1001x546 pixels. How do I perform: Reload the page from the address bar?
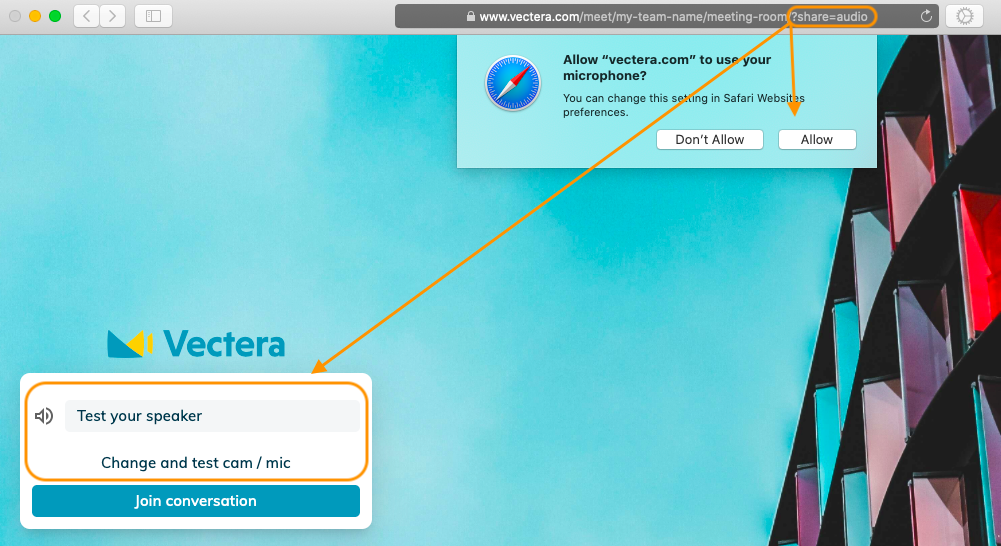(x=926, y=17)
